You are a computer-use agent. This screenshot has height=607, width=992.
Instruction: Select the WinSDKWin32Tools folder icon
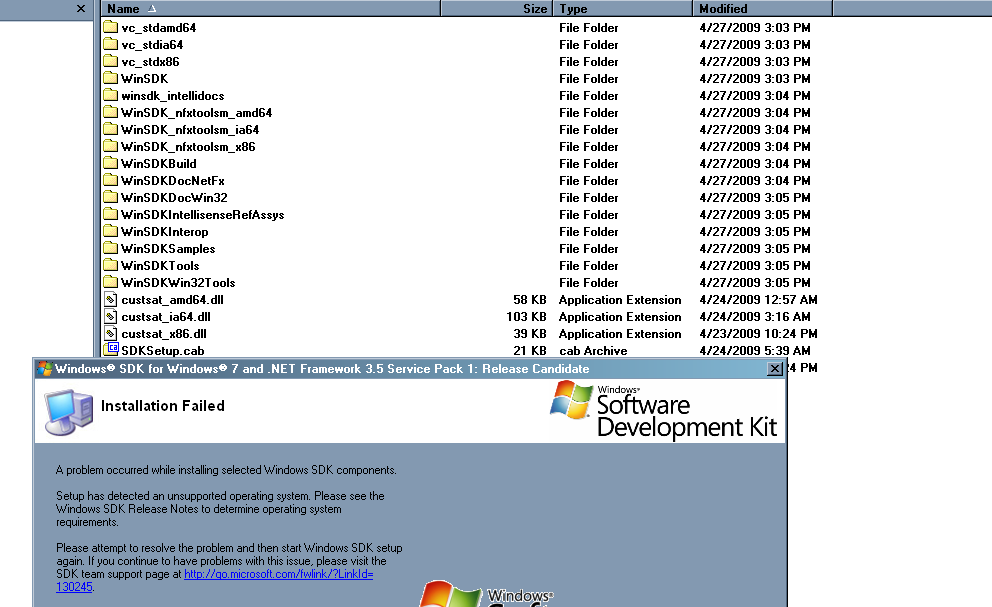point(111,282)
